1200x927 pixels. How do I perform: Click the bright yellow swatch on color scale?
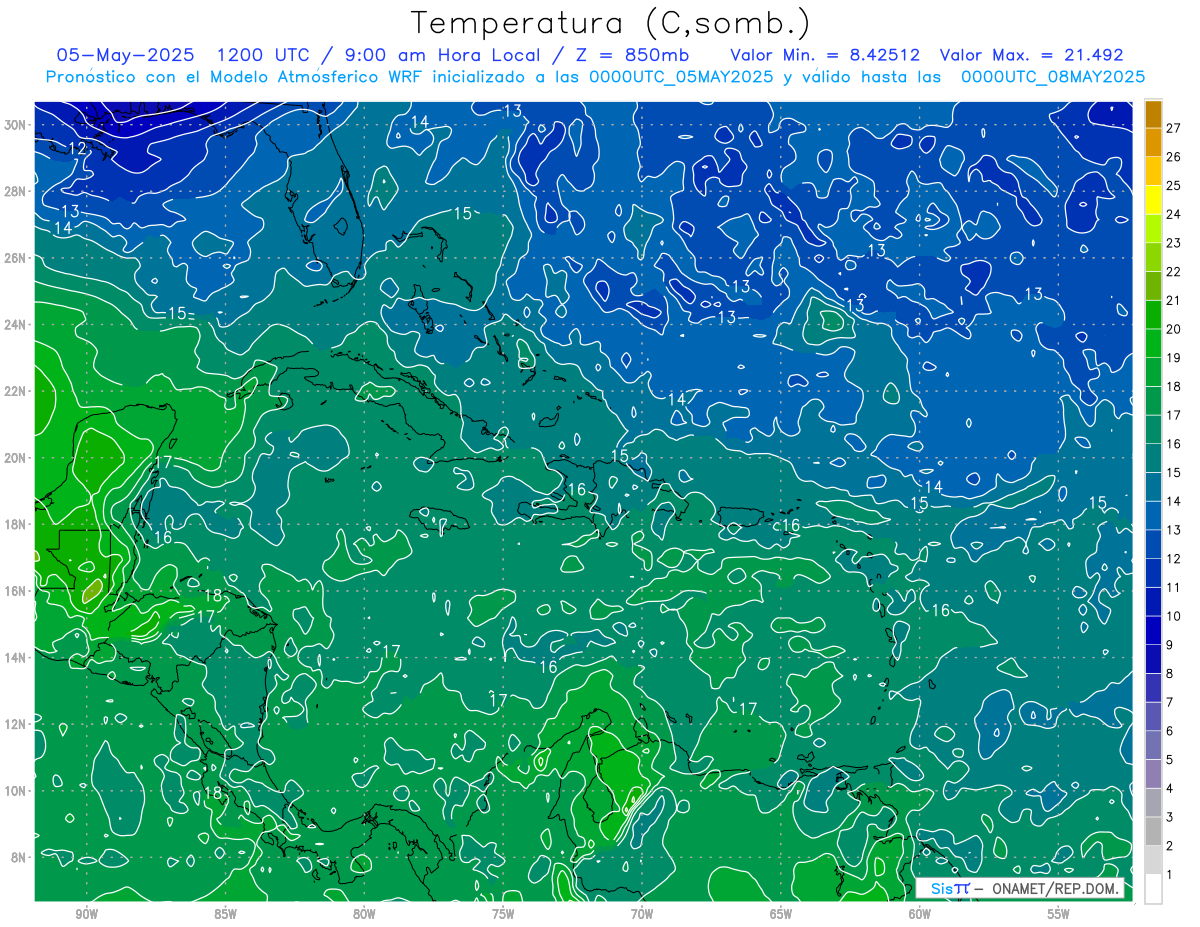(1153, 199)
